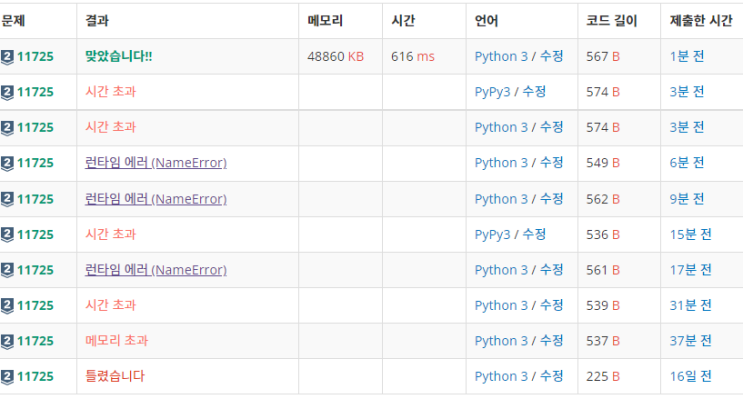The width and height of the screenshot is (743, 399).
Task: Click the 코드 길이 column header
Action: [612, 21]
